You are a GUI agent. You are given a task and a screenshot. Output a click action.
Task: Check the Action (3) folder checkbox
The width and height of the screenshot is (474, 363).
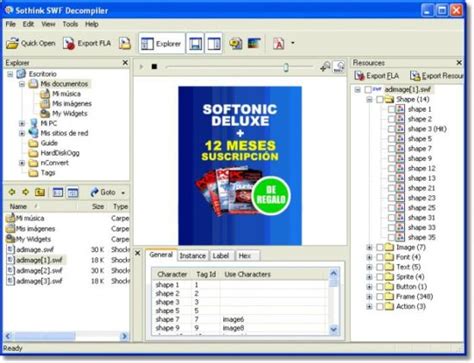tap(380, 307)
